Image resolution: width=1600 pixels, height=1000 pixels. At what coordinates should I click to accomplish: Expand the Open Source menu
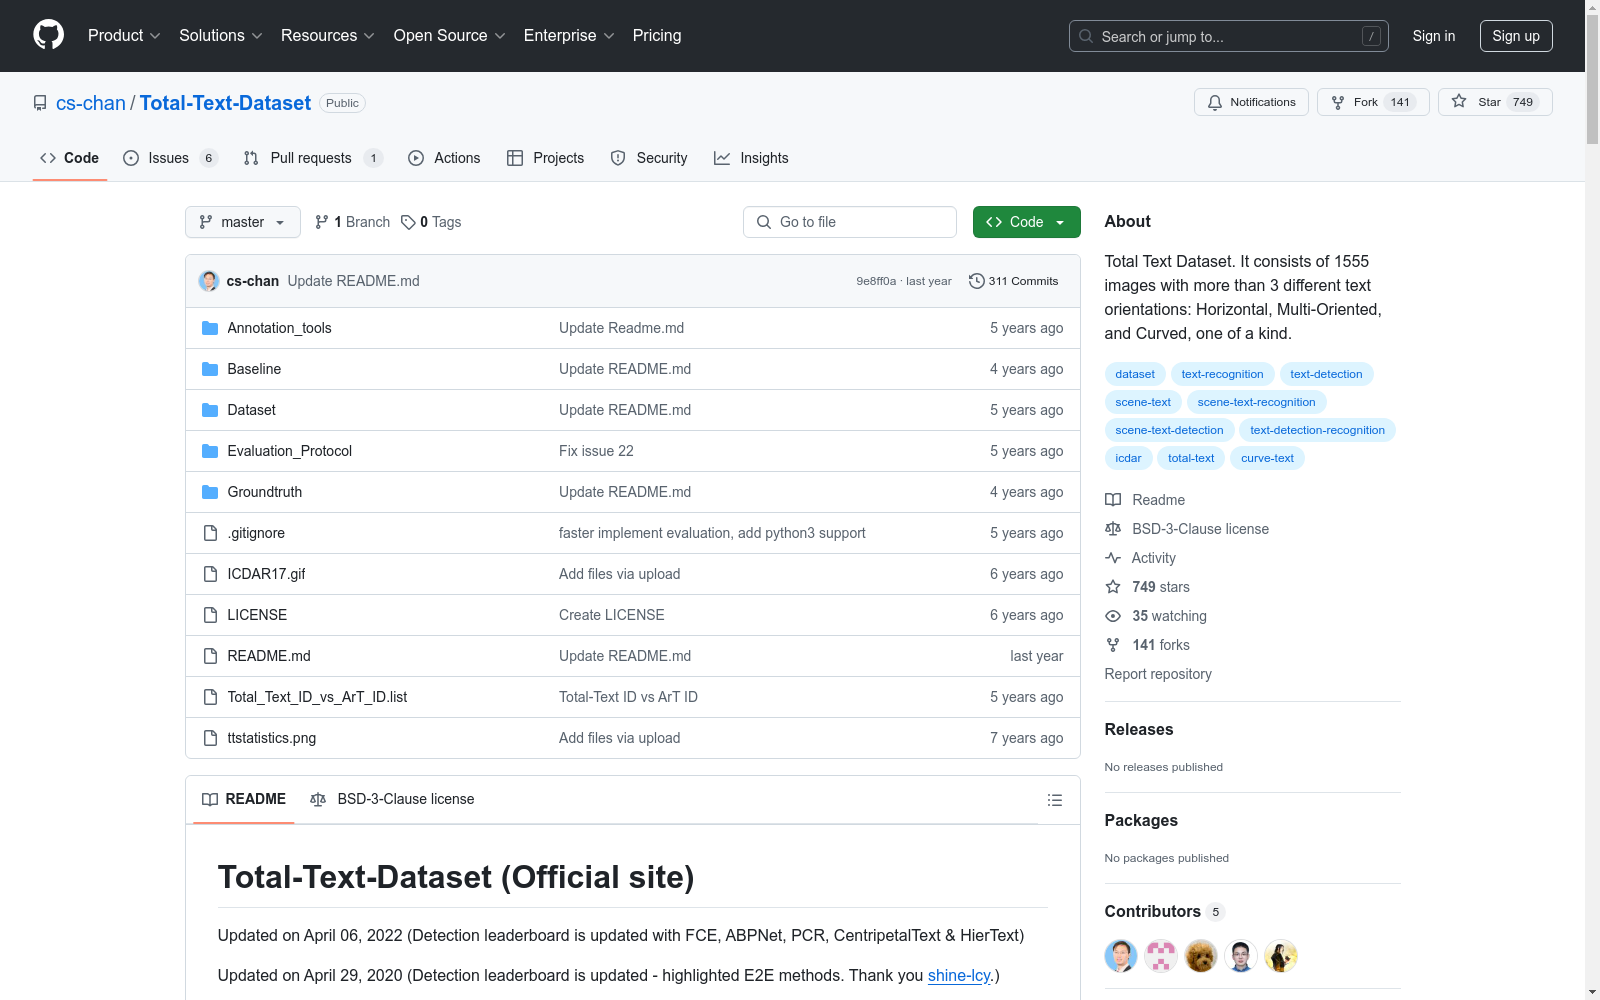(x=450, y=35)
